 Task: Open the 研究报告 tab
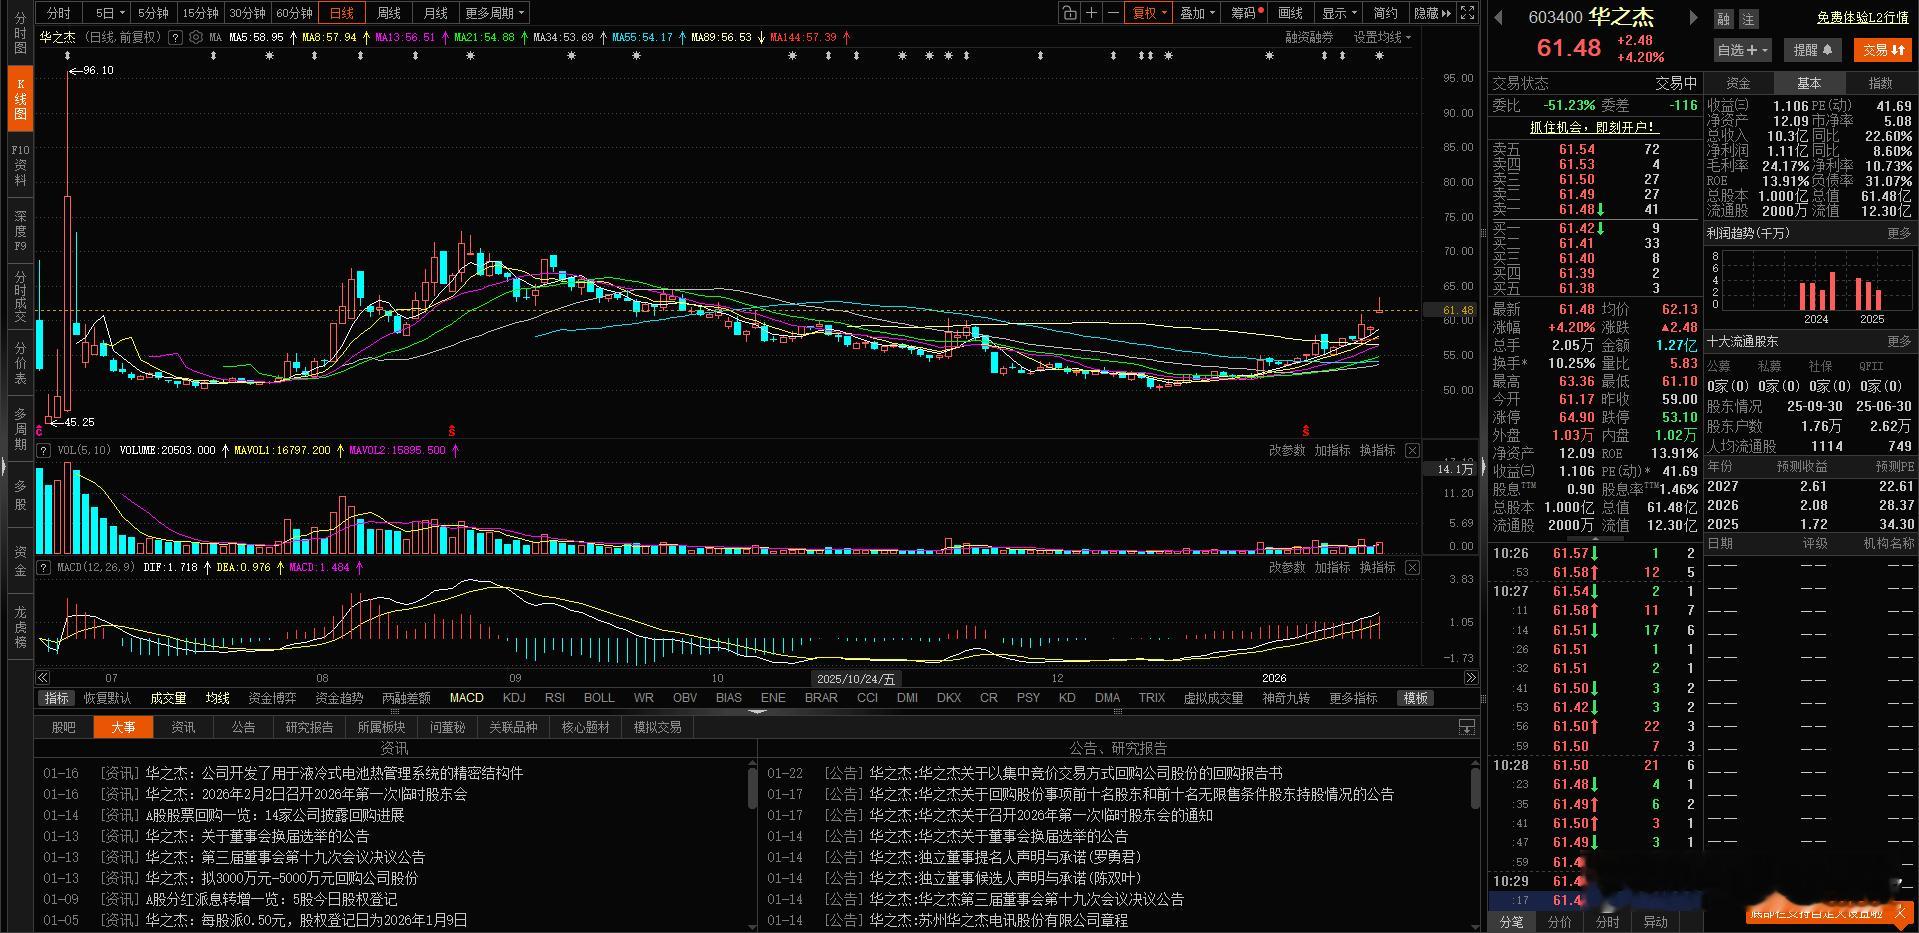(309, 727)
